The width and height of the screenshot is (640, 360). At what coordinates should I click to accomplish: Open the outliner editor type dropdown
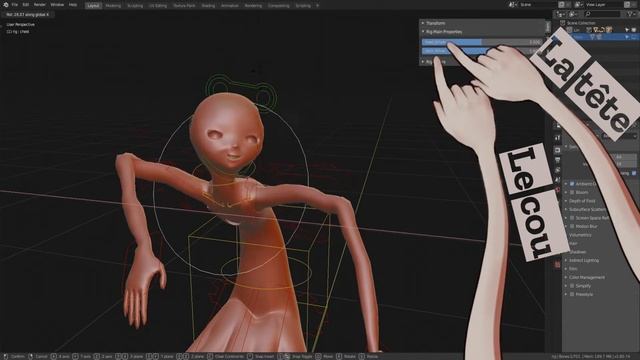click(561, 14)
